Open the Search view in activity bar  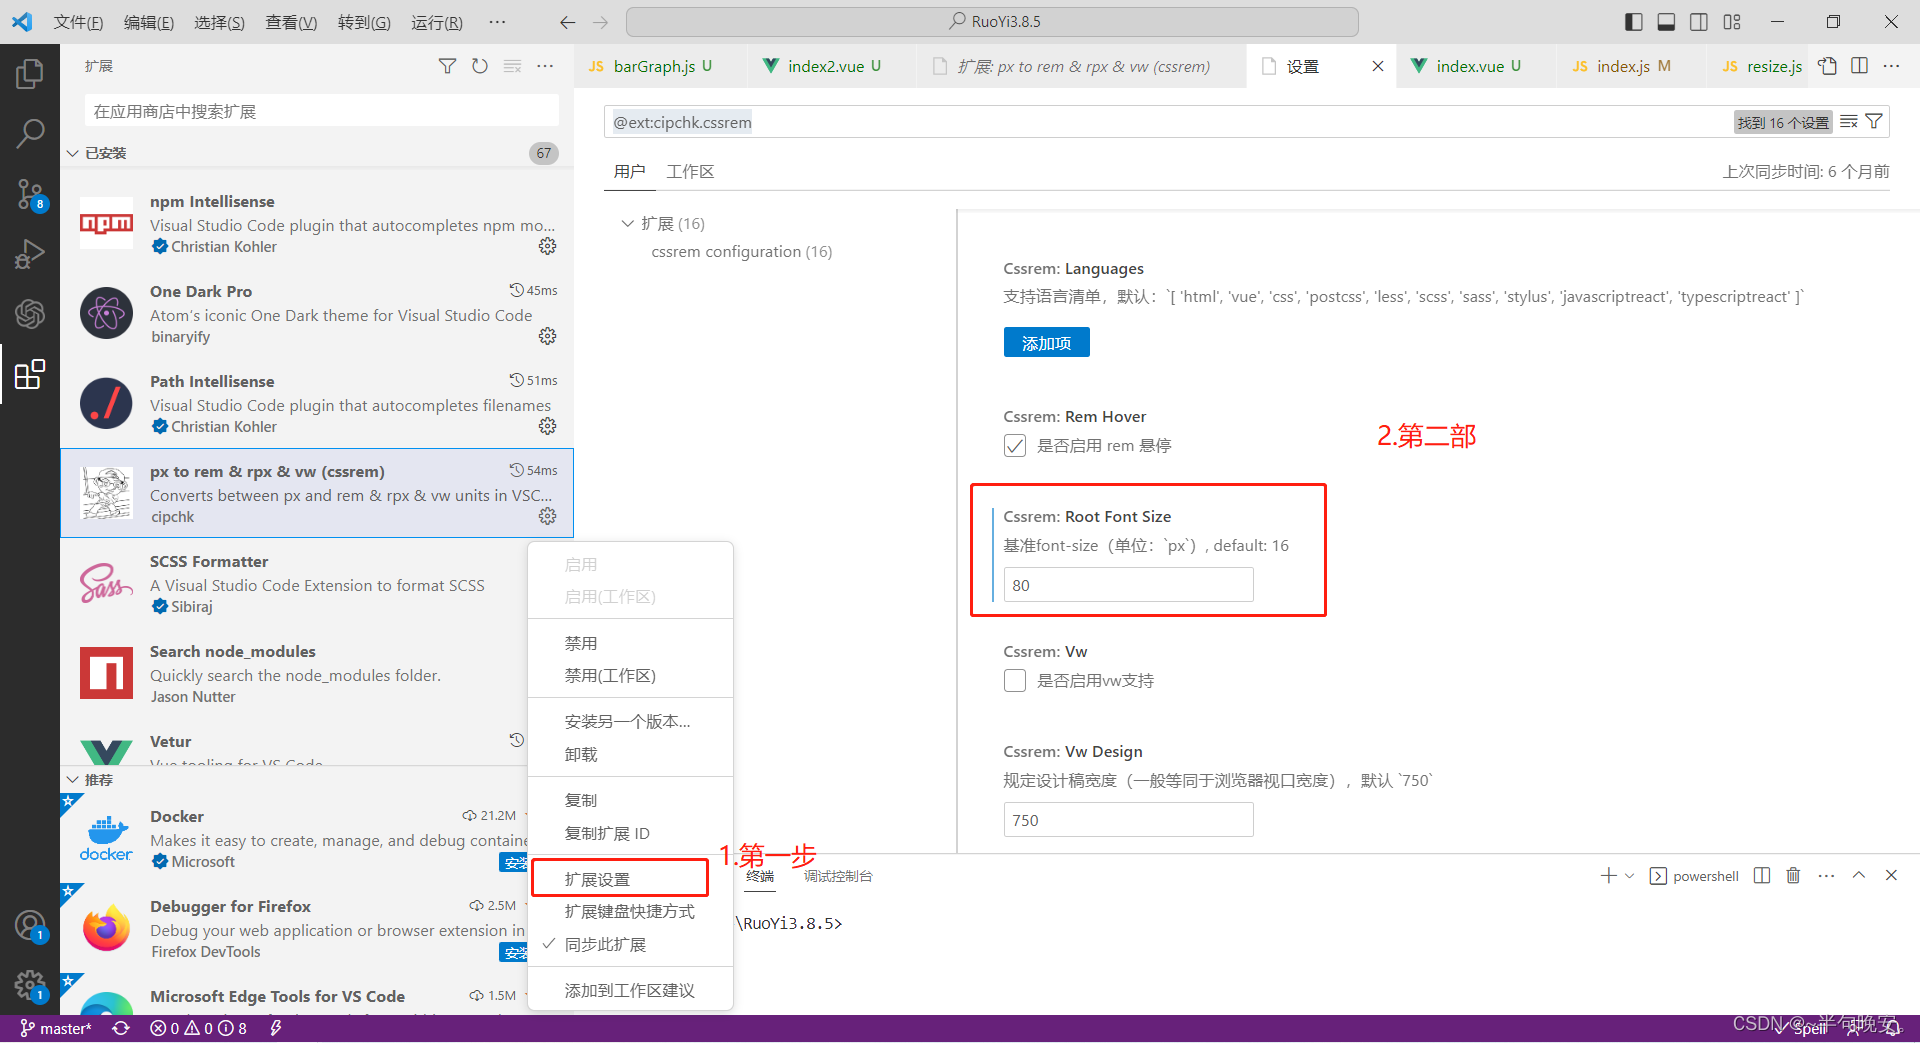coord(30,133)
